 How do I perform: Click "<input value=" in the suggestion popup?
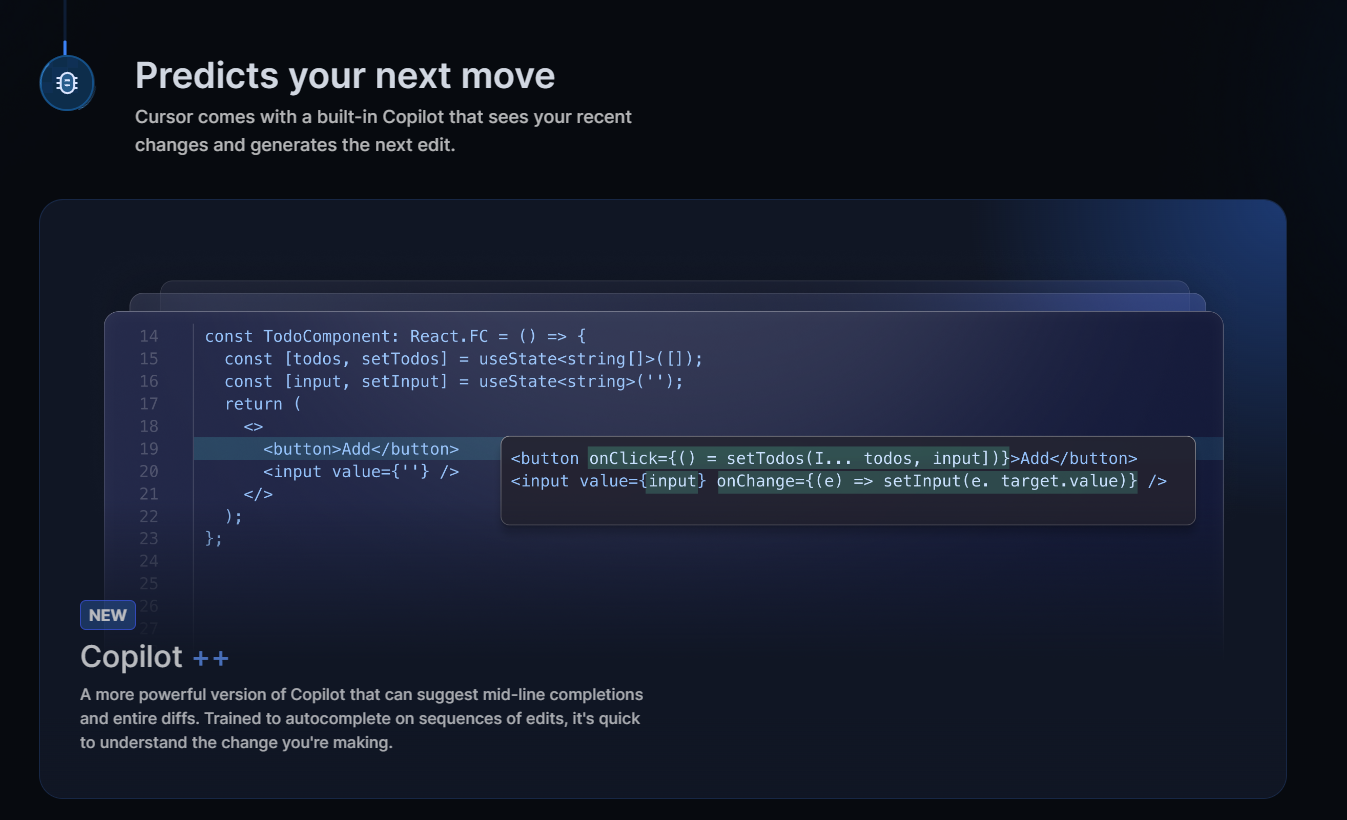pyautogui.click(x=574, y=481)
